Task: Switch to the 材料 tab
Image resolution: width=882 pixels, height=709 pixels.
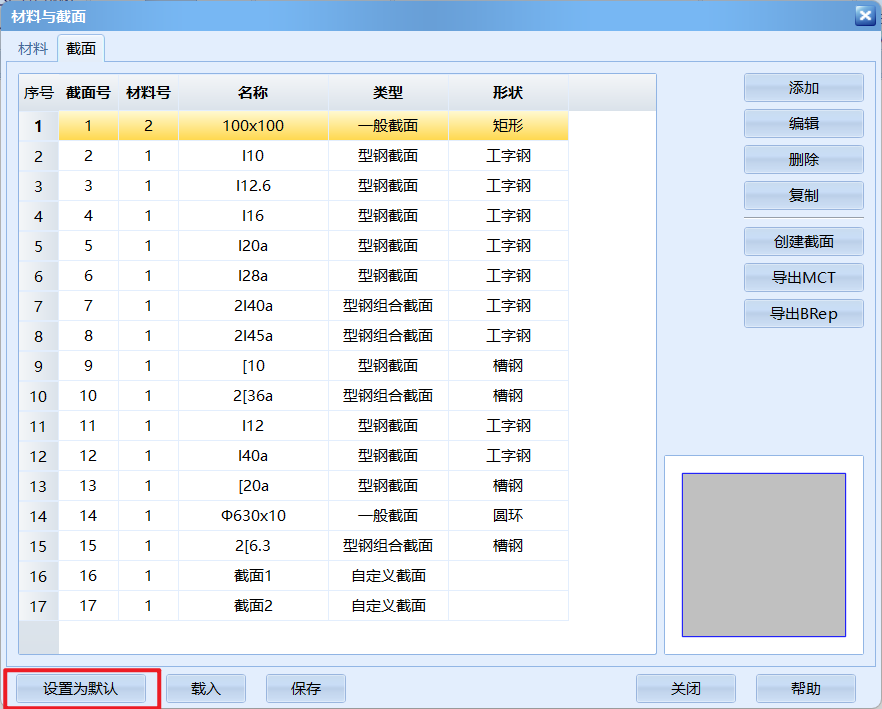Action: (32, 48)
